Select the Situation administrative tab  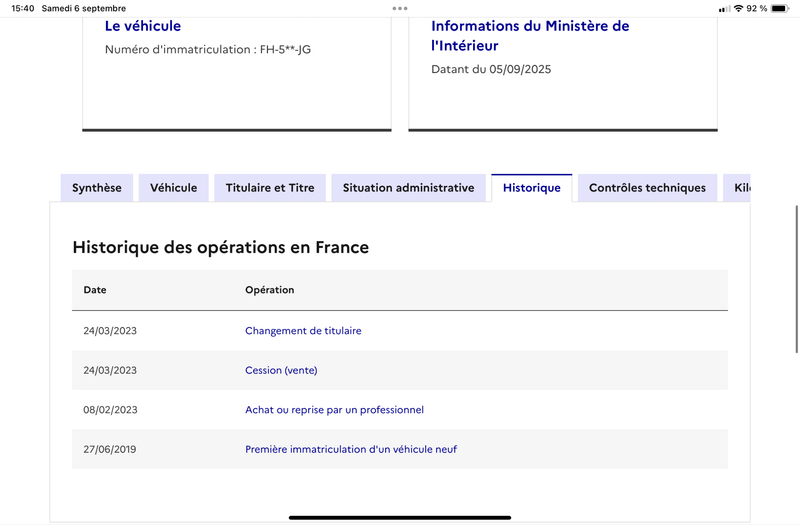pos(408,188)
